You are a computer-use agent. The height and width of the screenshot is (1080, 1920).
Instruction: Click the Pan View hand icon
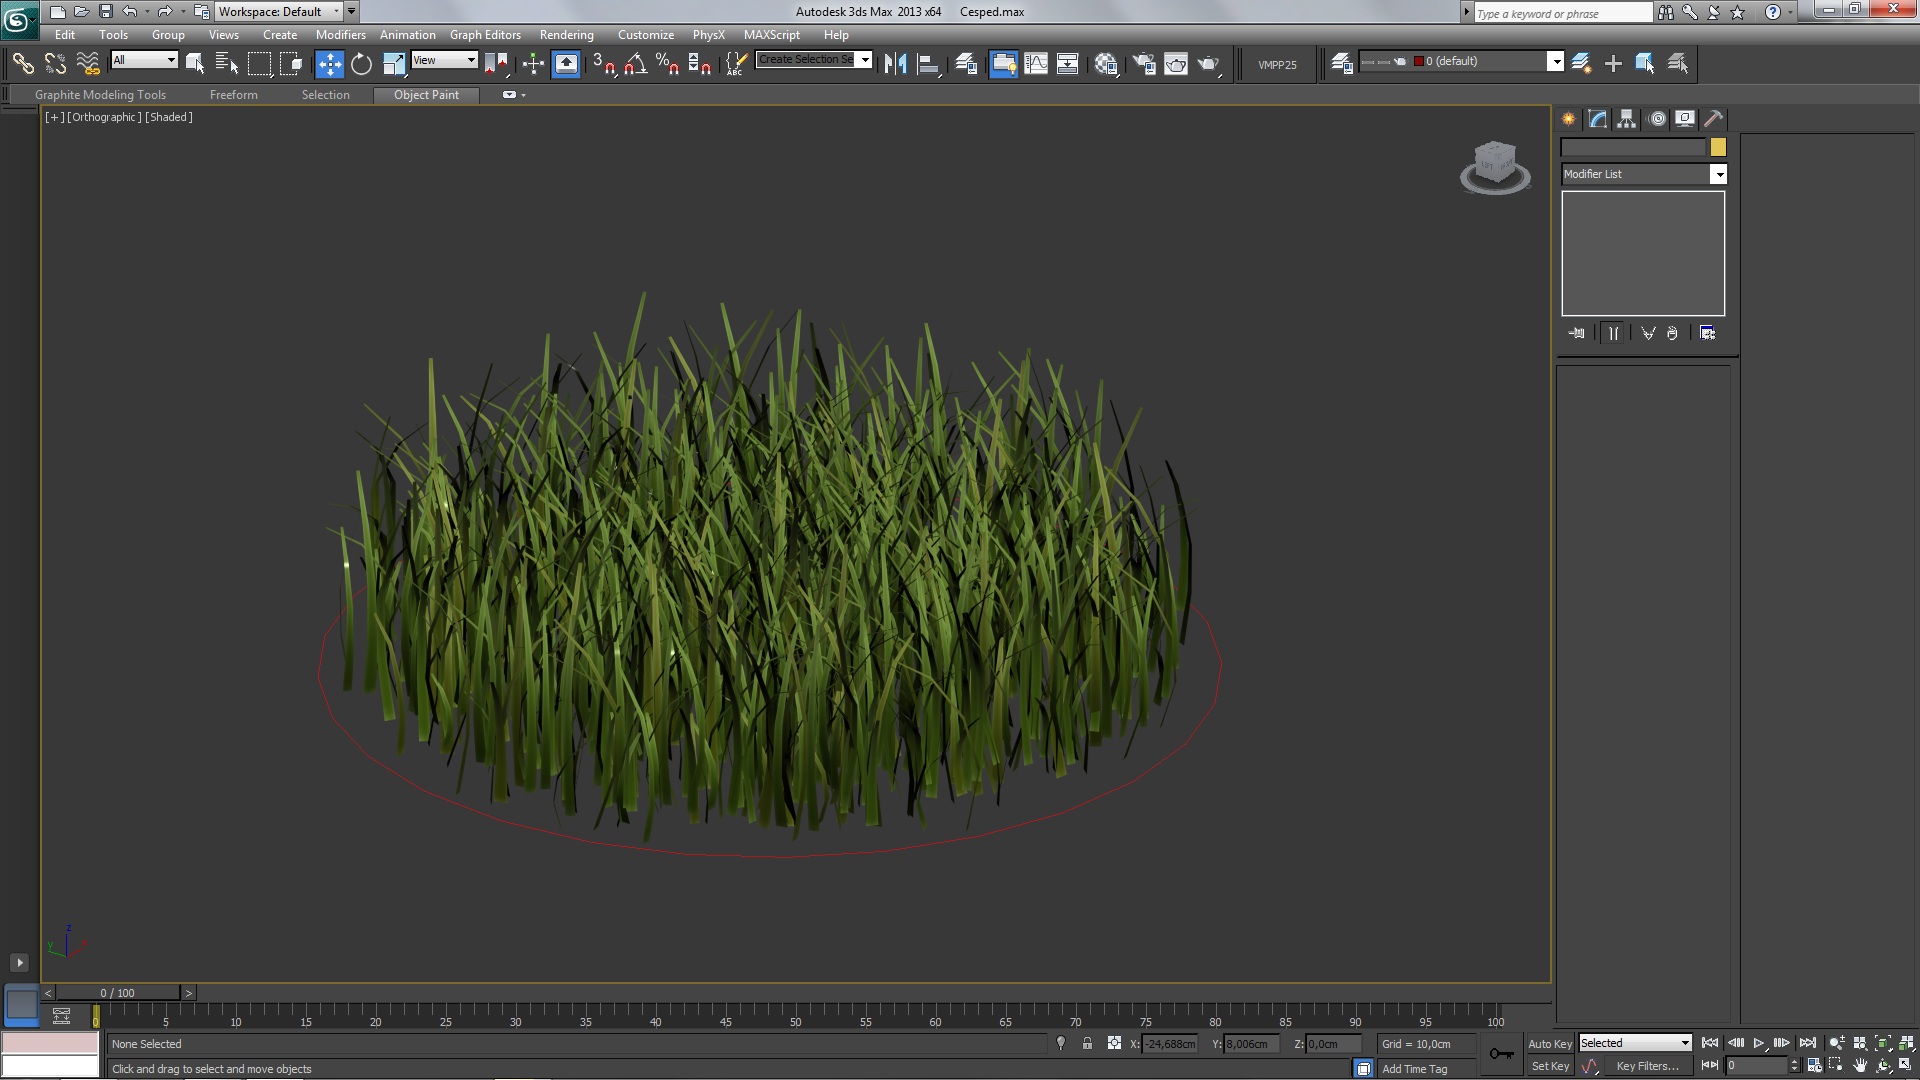pyautogui.click(x=1860, y=1066)
